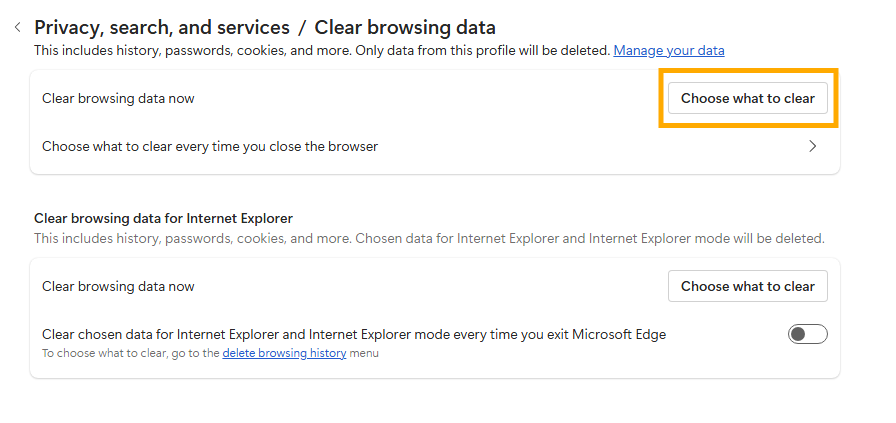Click the slash separator in the breadcrumb
The height and width of the screenshot is (423, 896).
[x=302, y=27]
